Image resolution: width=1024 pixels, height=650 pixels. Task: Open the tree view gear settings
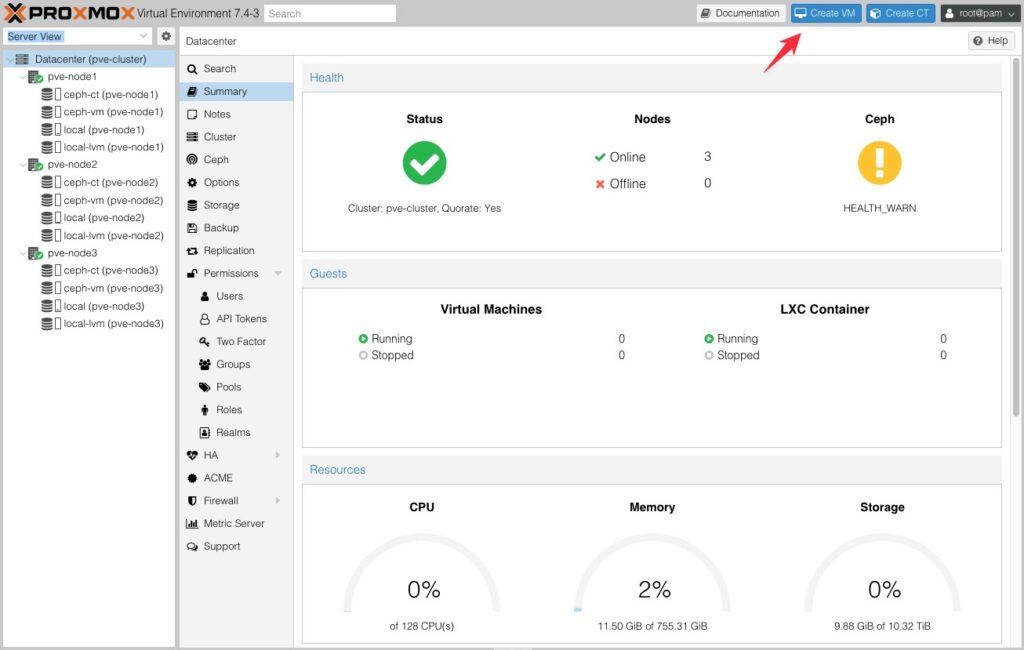pyautogui.click(x=166, y=36)
